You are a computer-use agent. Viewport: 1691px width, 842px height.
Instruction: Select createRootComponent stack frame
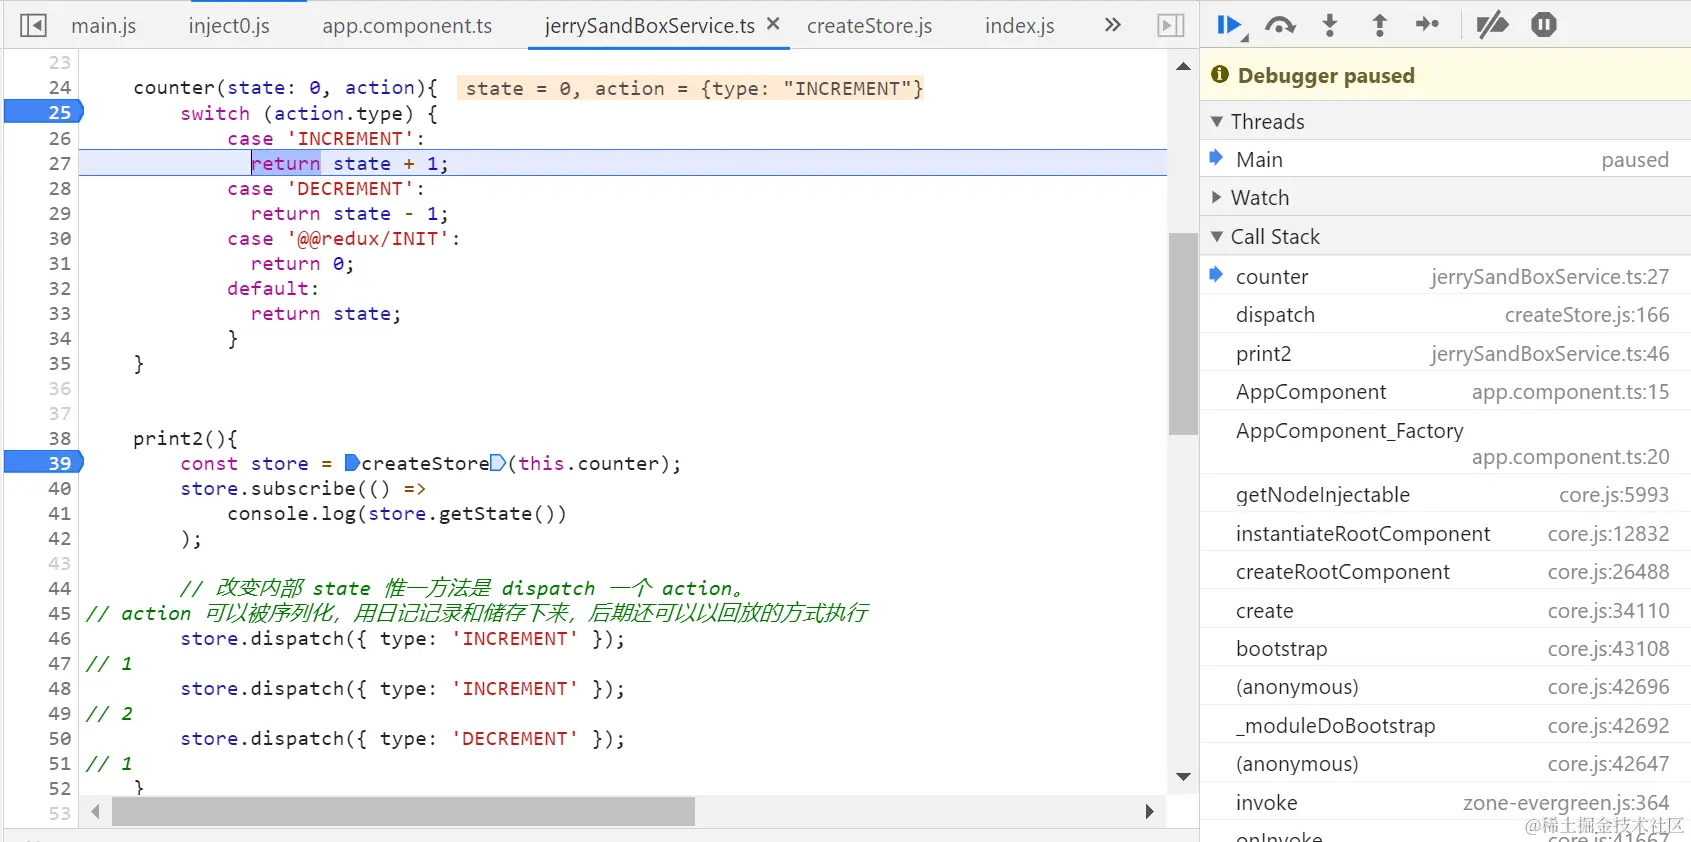(1445, 572)
